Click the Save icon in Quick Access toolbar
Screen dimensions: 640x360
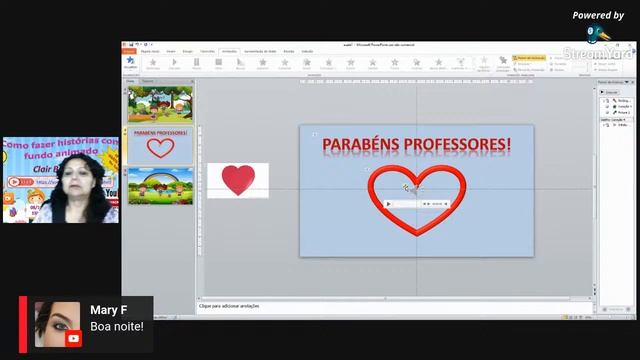(131, 44)
